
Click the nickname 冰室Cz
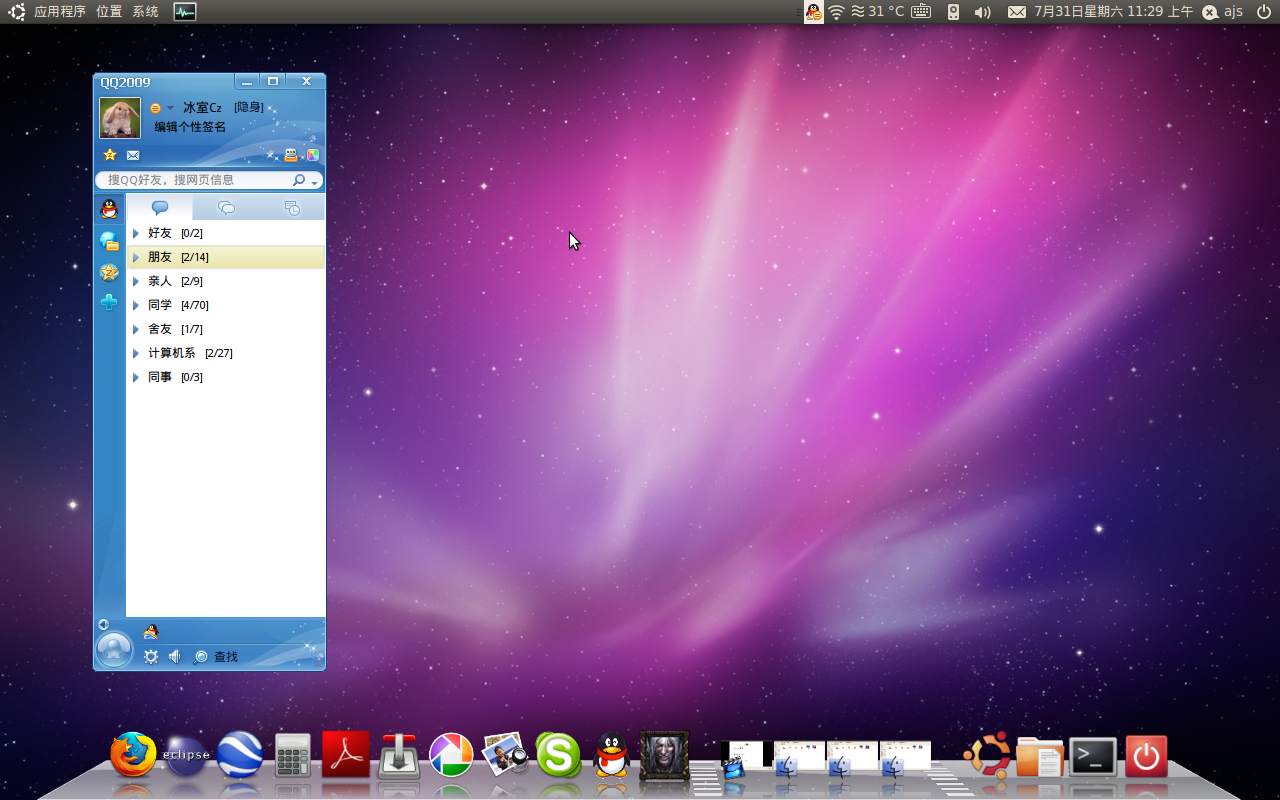point(202,107)
